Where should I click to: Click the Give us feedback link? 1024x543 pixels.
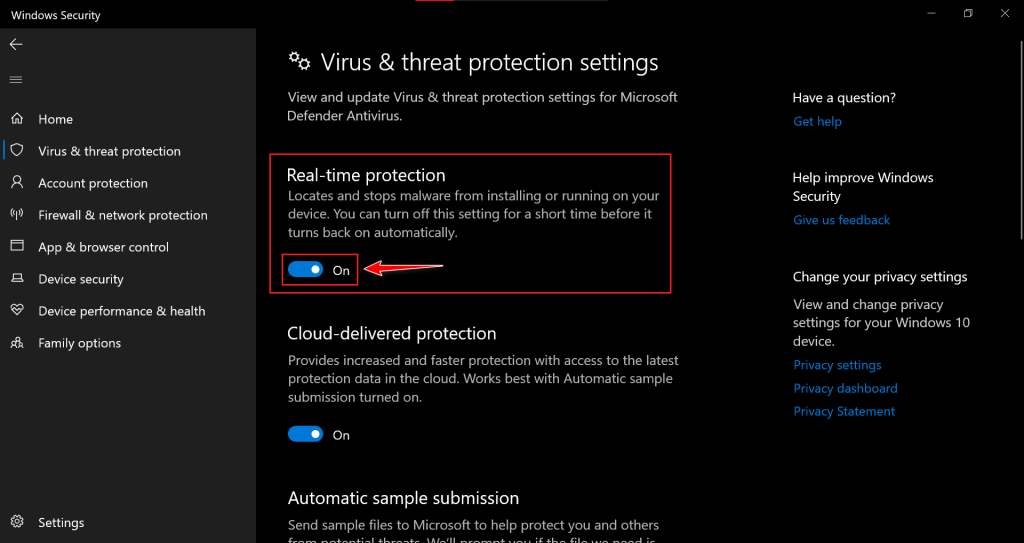click(841, 220)
